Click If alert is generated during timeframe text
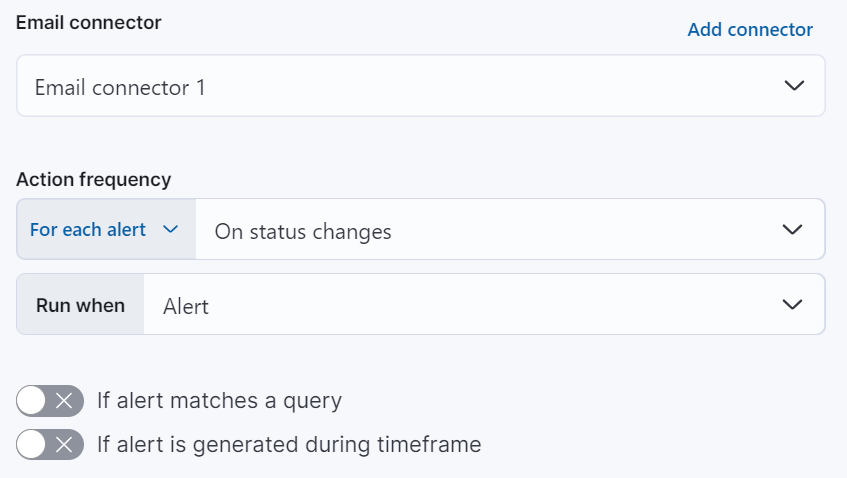This screenshot has width=847, height=478. (x=289, y=444)
